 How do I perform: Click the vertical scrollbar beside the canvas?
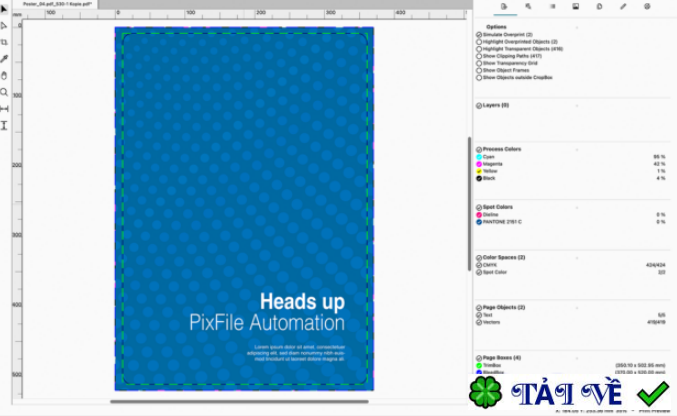(469, 204)
